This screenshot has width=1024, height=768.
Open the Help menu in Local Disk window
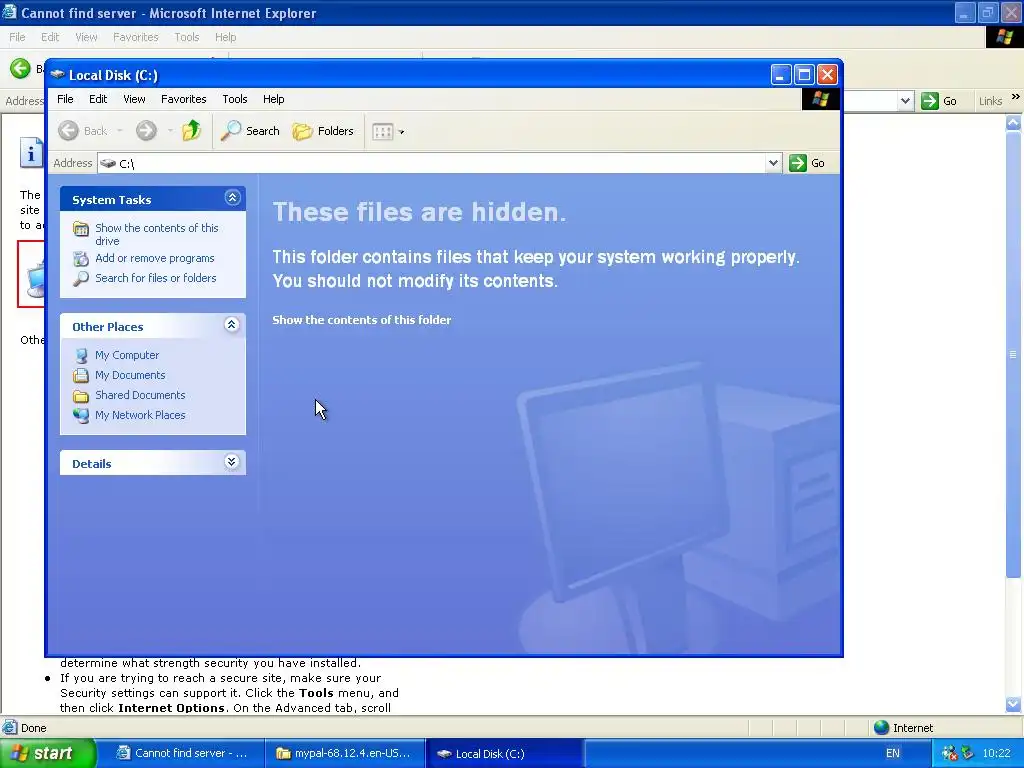tap(274, 99)
